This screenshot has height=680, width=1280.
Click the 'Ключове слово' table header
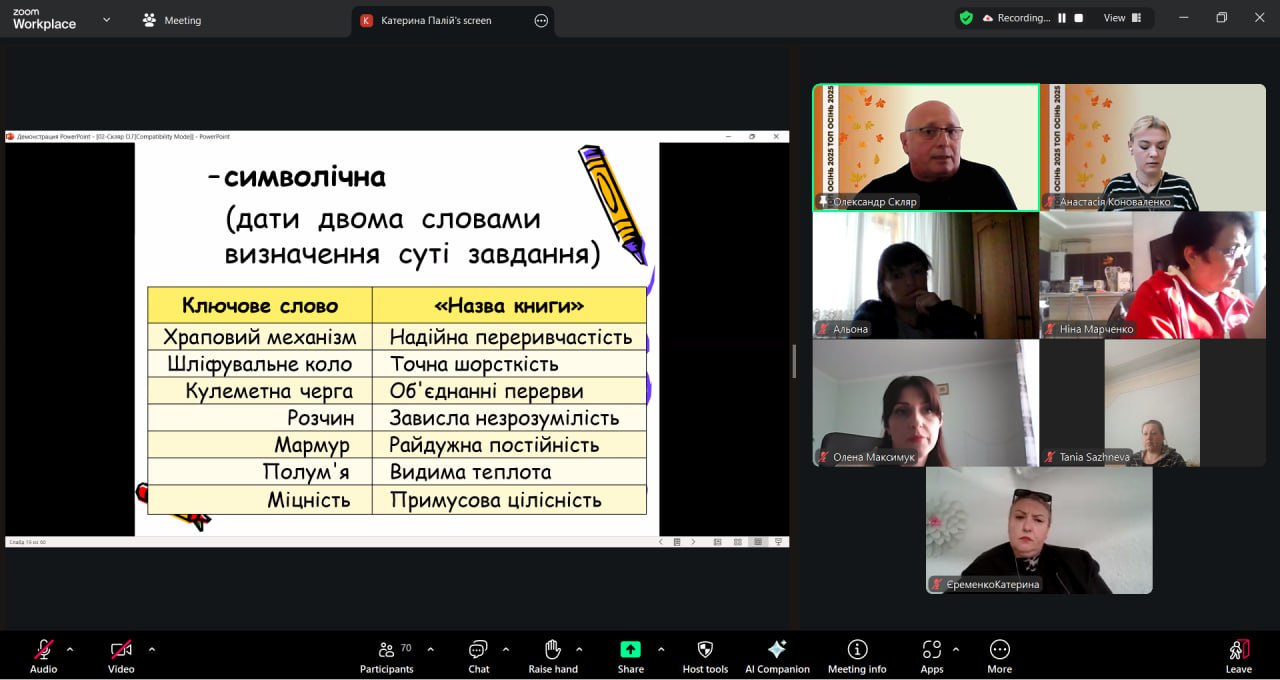260,305
